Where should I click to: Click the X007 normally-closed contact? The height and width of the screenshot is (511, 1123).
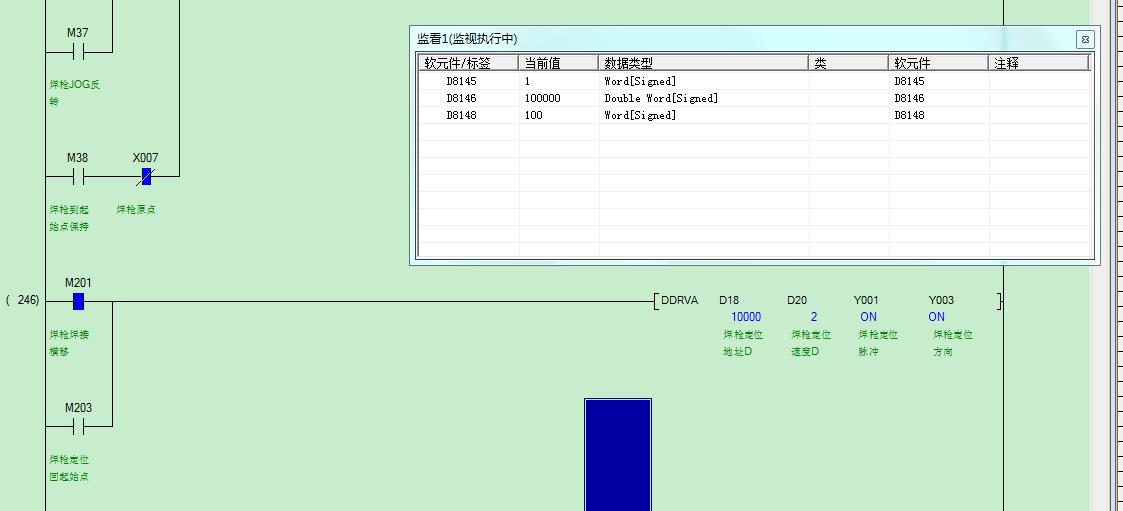point(145,177)
